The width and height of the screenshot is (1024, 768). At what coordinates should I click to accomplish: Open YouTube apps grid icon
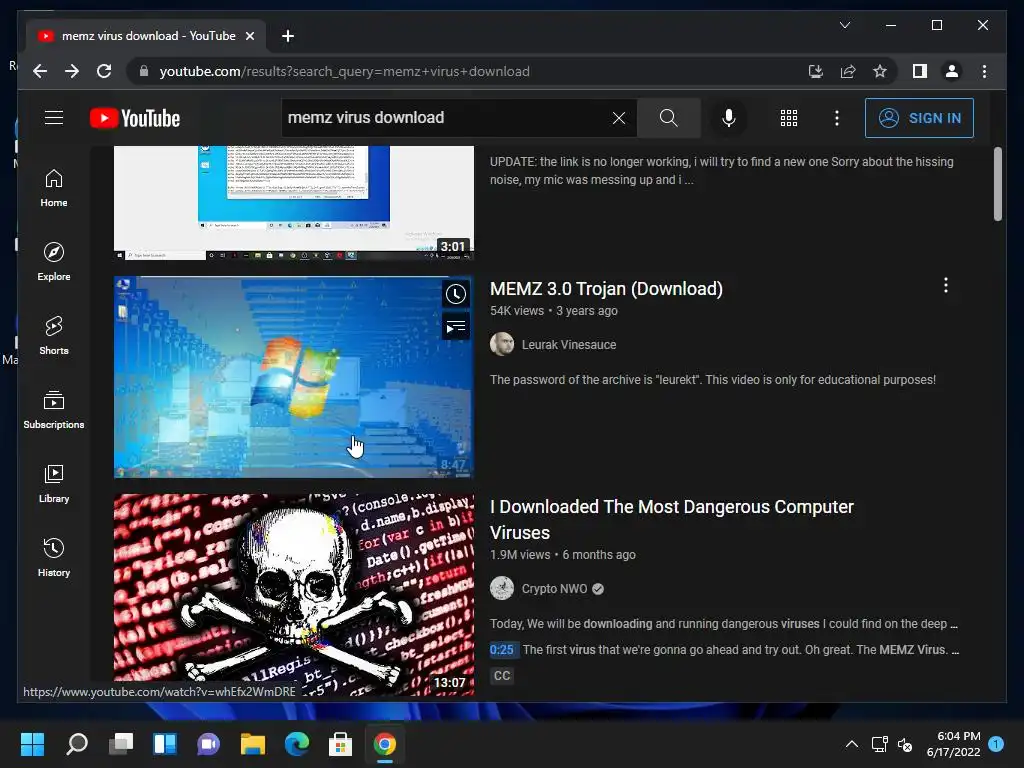click(x=789, y=118)
